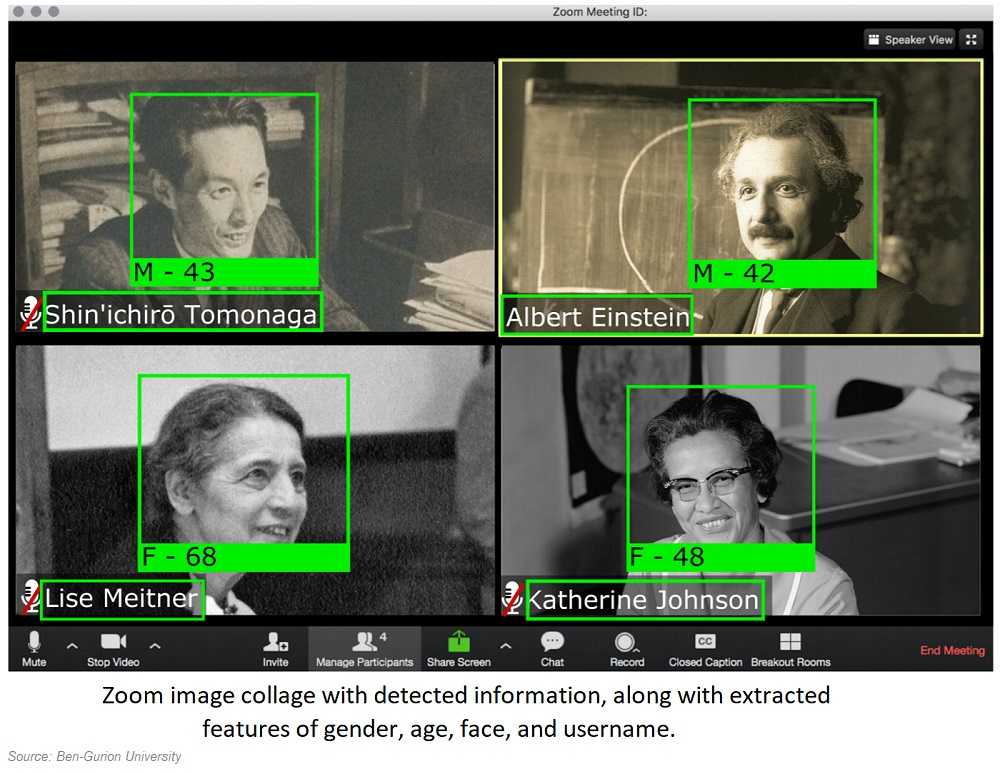
Task: Start Share Screen
Action: (x=459, y=649)
